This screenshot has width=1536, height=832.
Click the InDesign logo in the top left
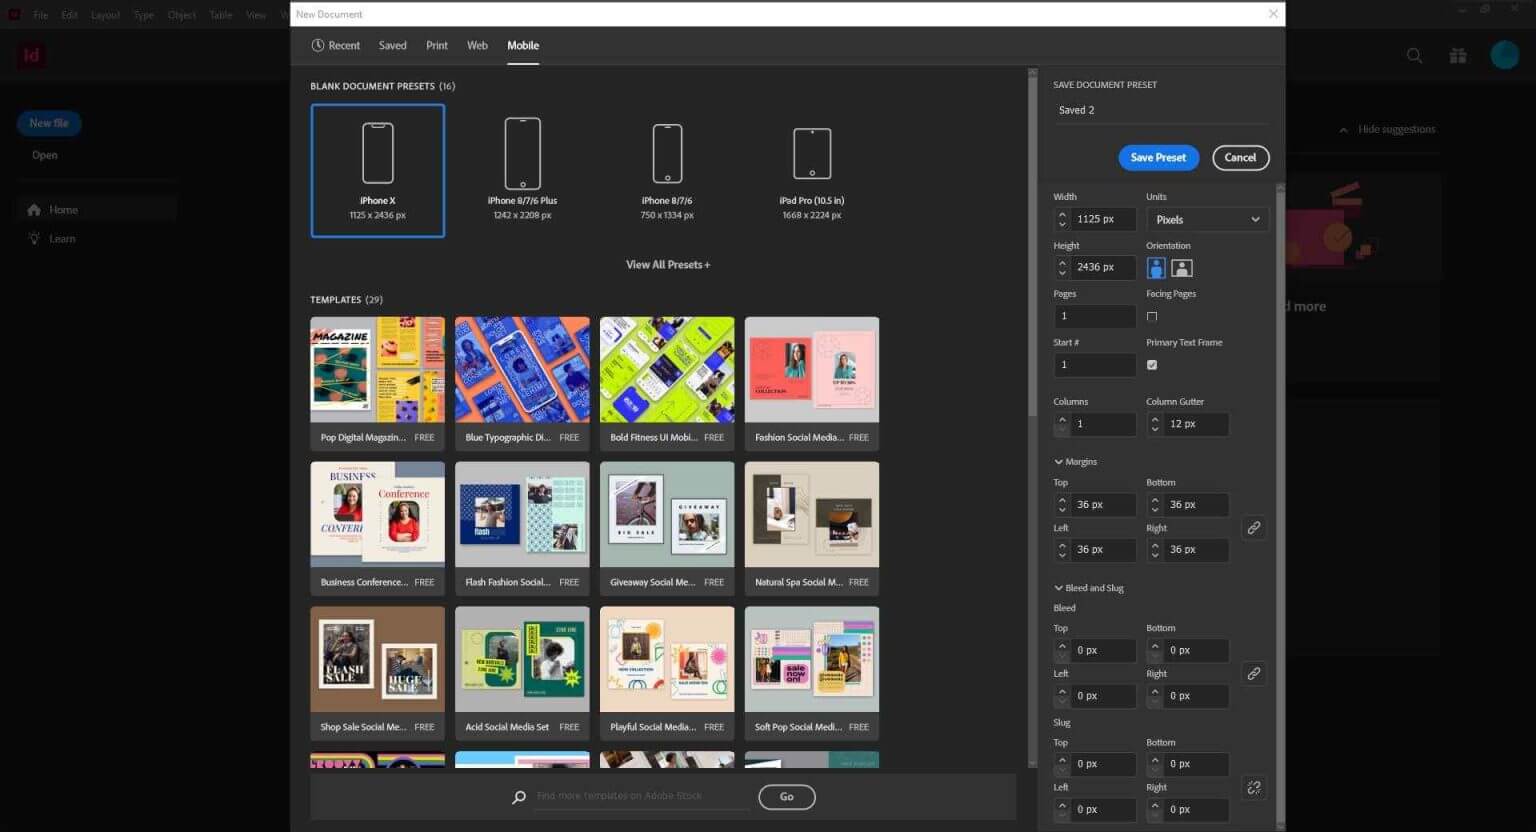(30, 55)
